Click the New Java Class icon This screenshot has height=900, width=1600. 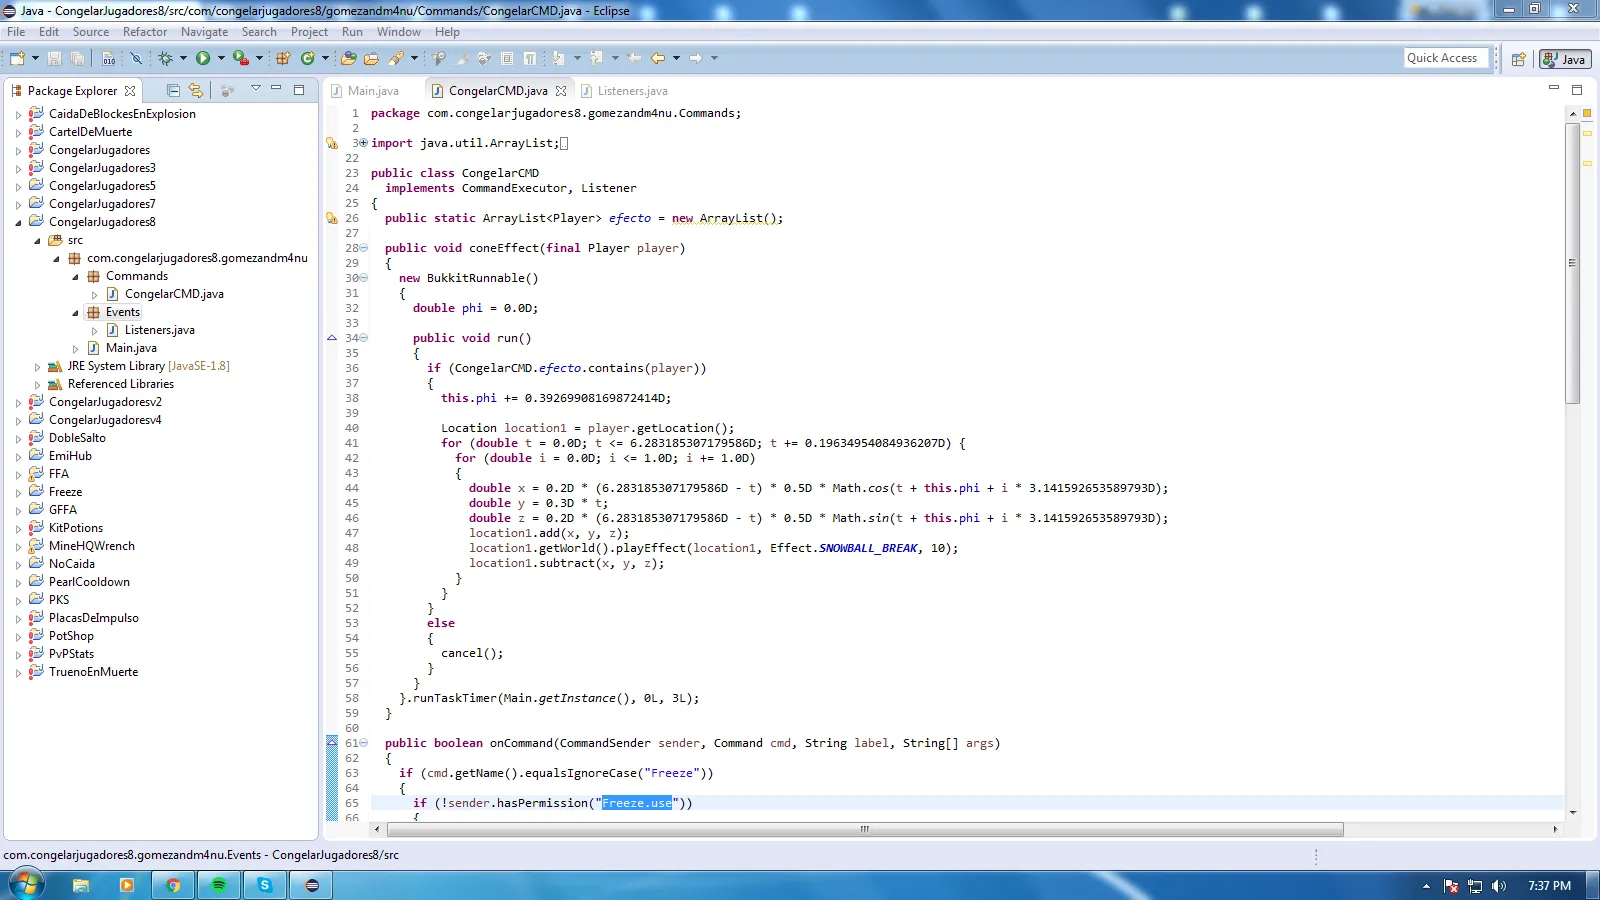308,58
